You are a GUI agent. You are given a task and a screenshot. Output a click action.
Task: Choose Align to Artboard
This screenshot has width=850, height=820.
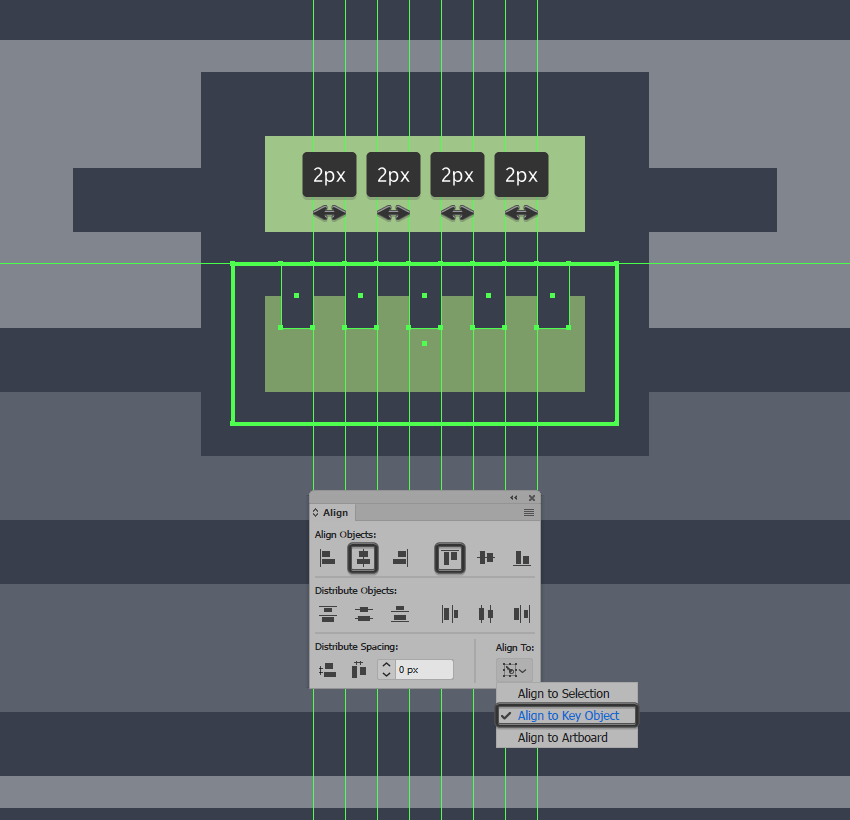pyautogui.click(x=566, y=738)
